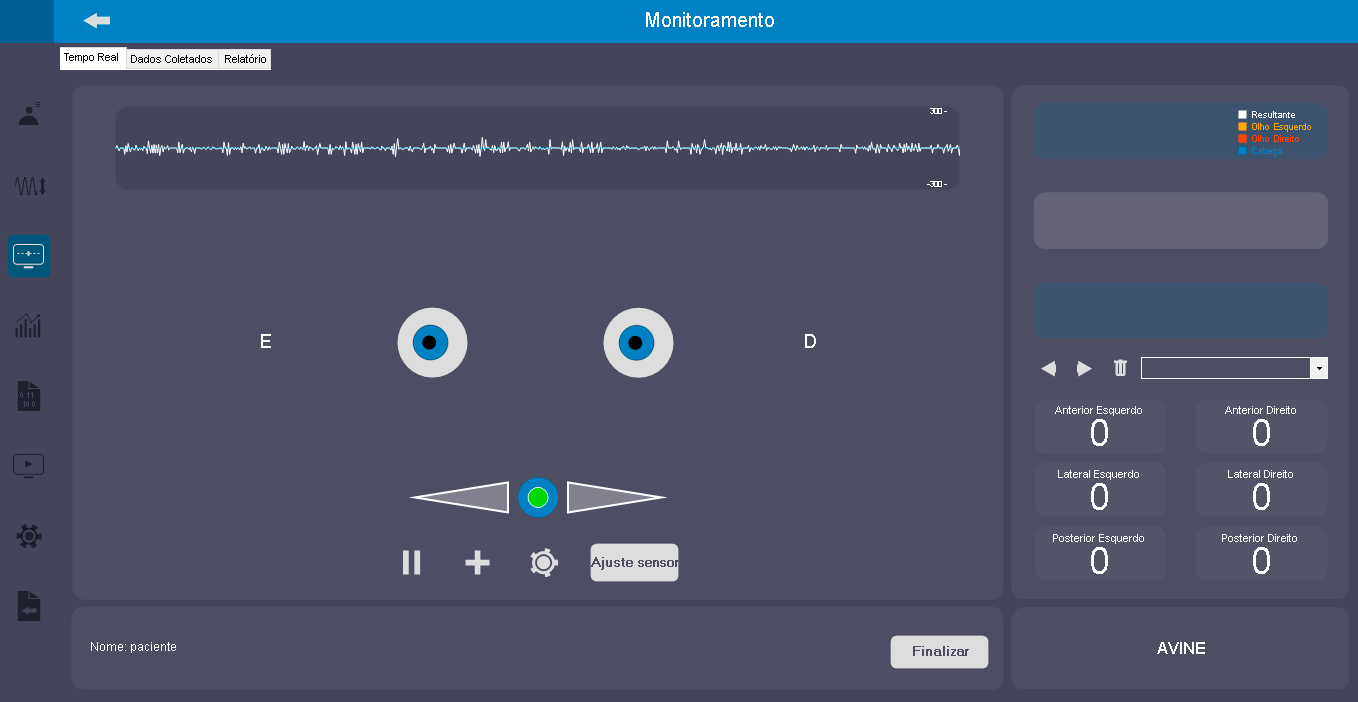
Task: Click the binary data file icon
Action: click(29, 396)
